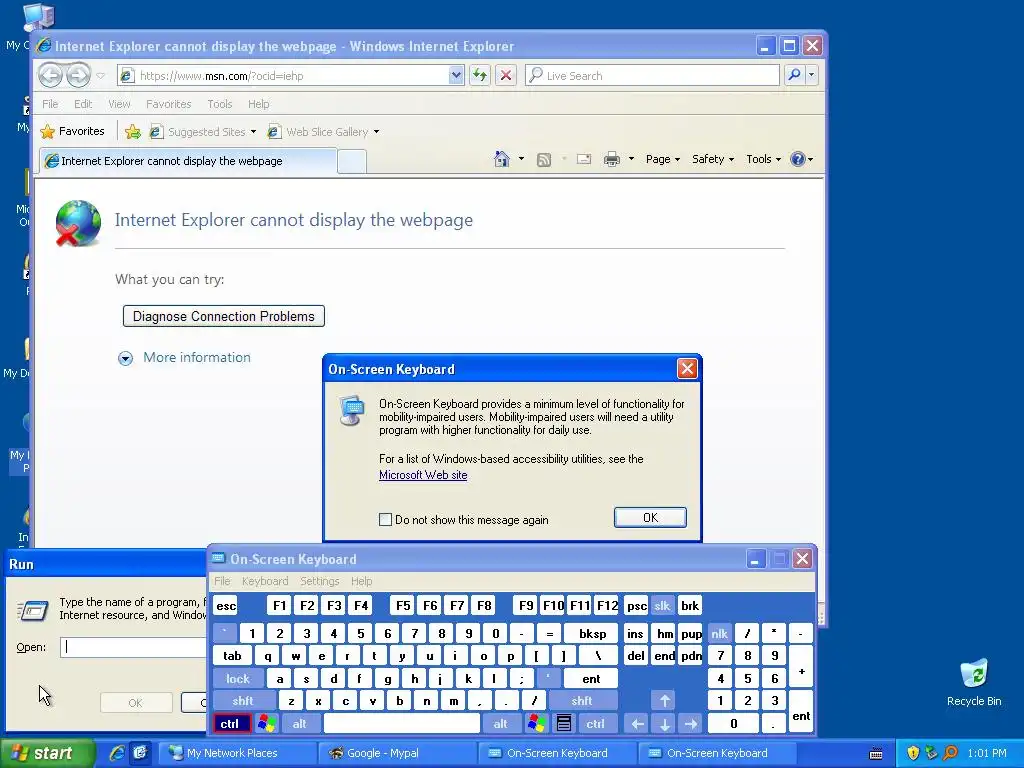Tap the esc key on On-Screen Keyboard
The width and height of the screenshot is (1024, 768).
[226, 606]
